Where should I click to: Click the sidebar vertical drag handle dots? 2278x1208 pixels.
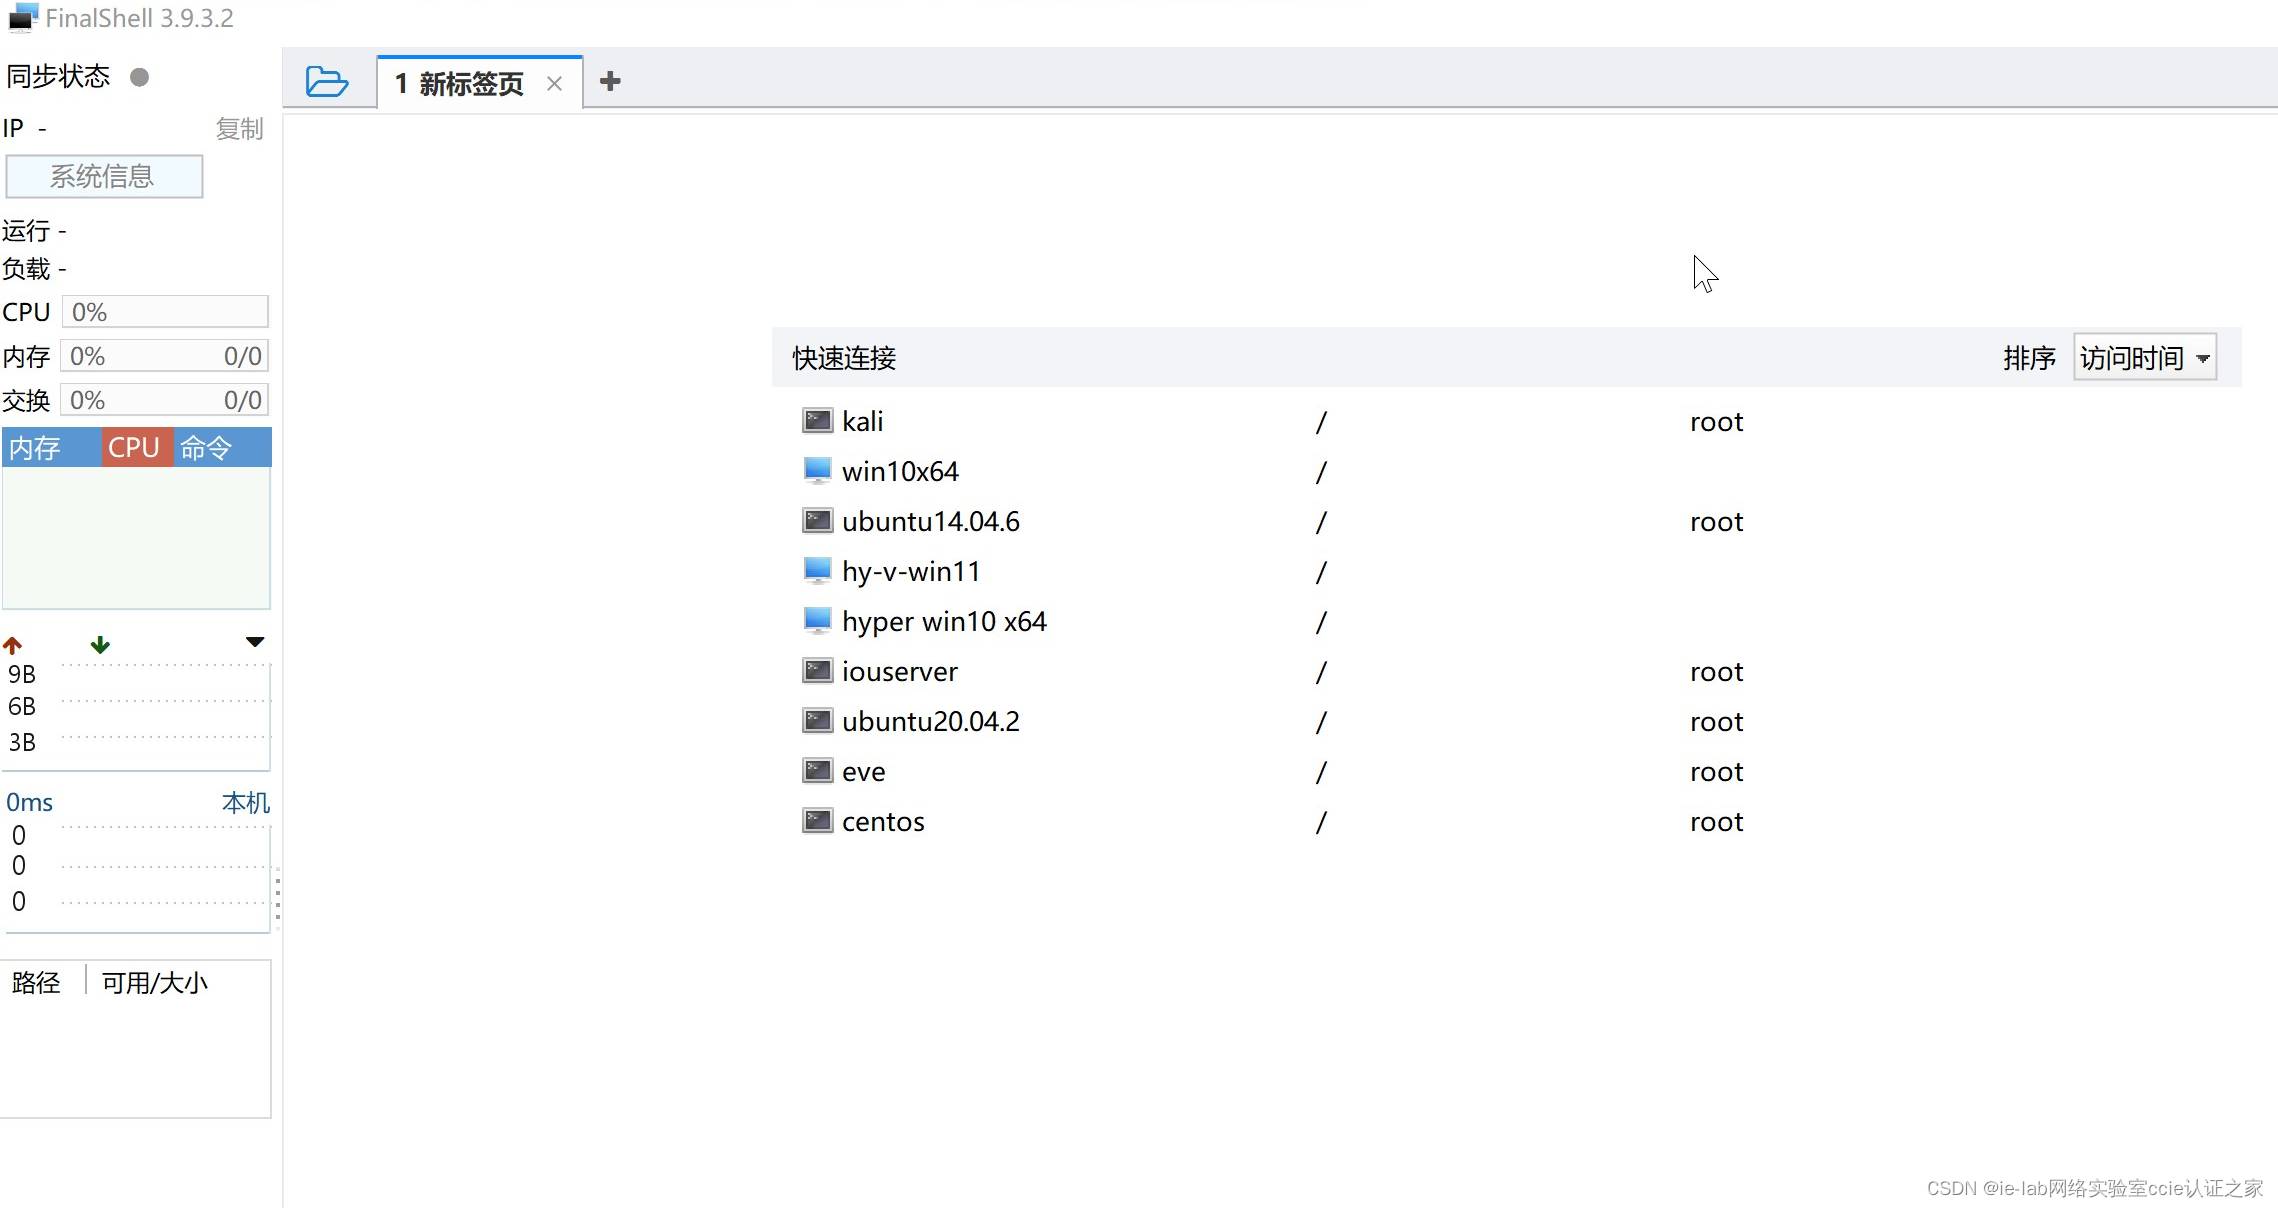click(x=277, y=897)
